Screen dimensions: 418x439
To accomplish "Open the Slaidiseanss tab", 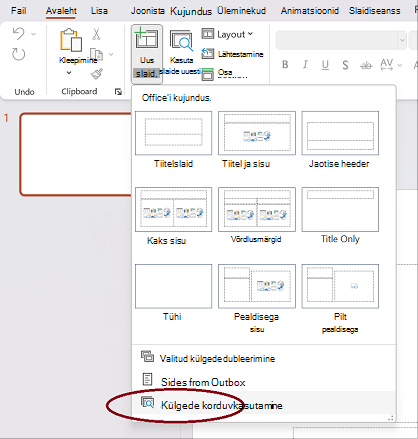I will point(375,11).
